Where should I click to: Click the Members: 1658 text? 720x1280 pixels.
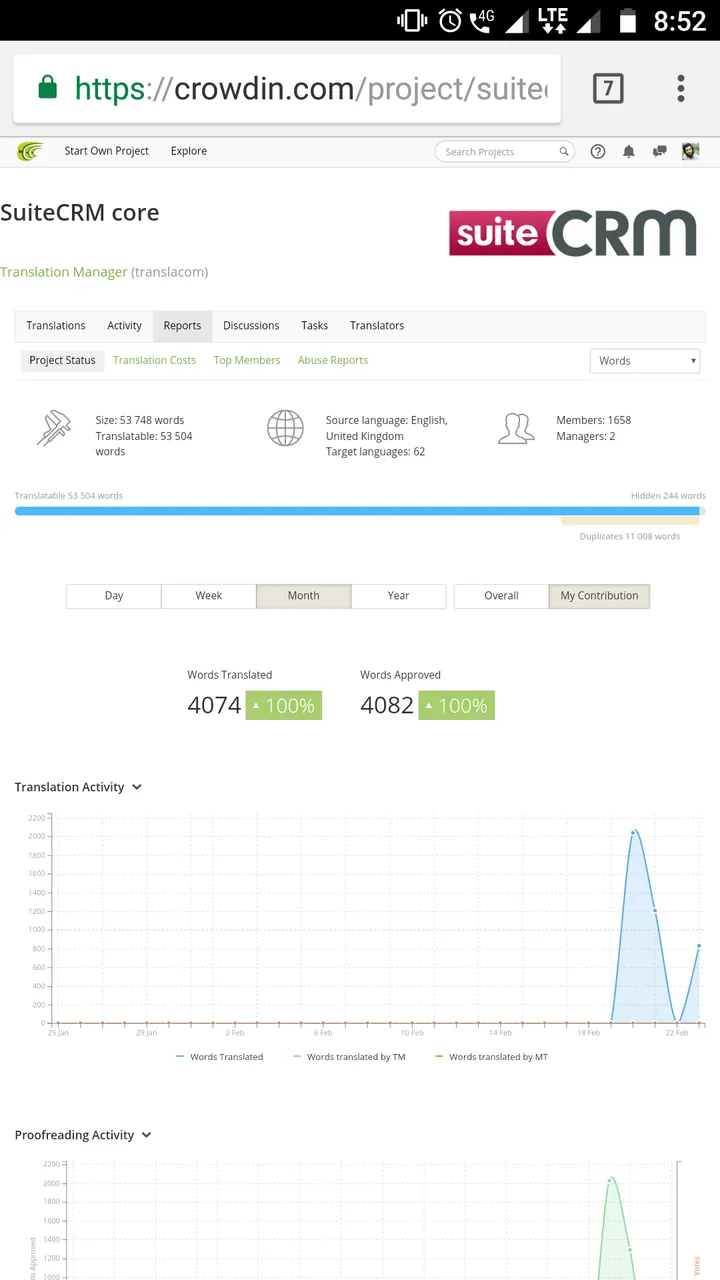click(x=594, y=420)
